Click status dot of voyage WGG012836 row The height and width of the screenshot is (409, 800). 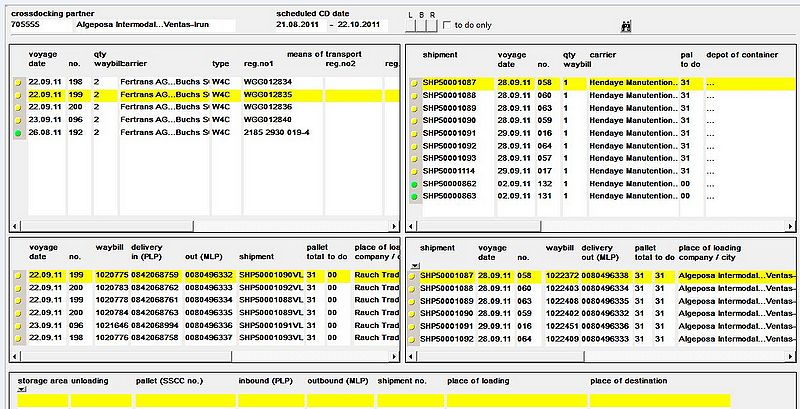tap(18, 108)
